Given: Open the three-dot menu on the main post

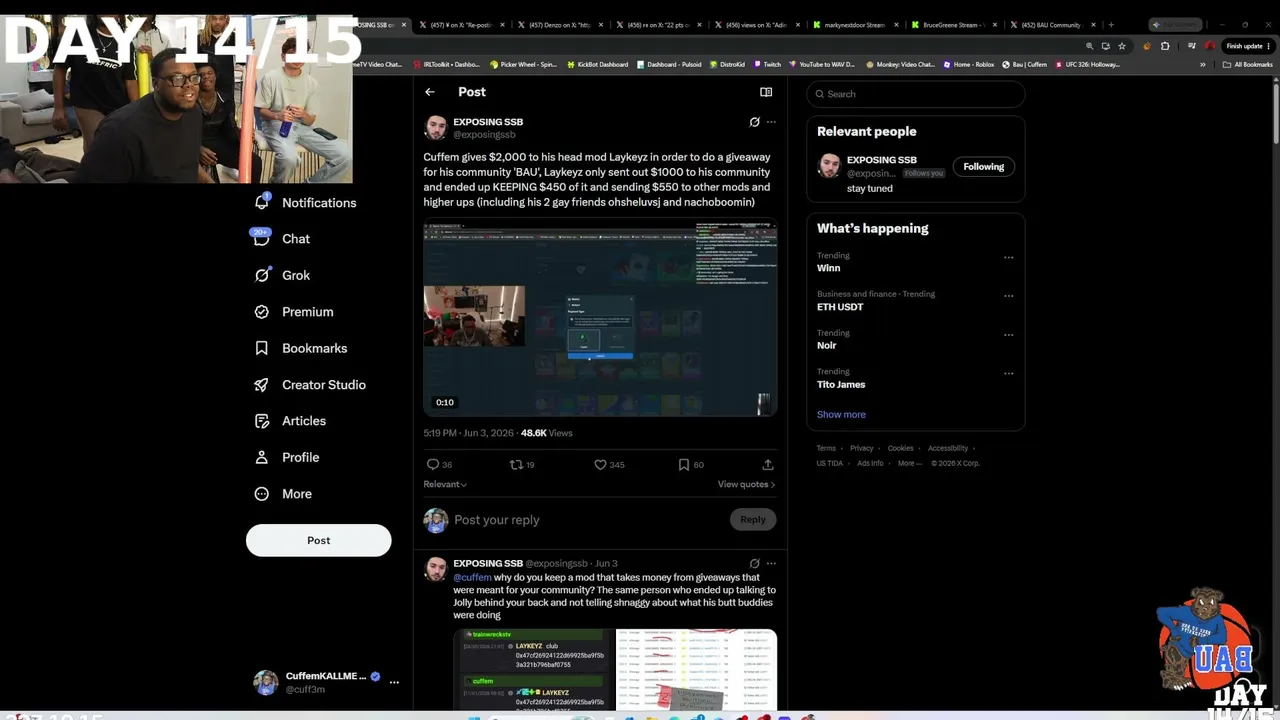Looking at the screenshot, I should coord(771,122).
